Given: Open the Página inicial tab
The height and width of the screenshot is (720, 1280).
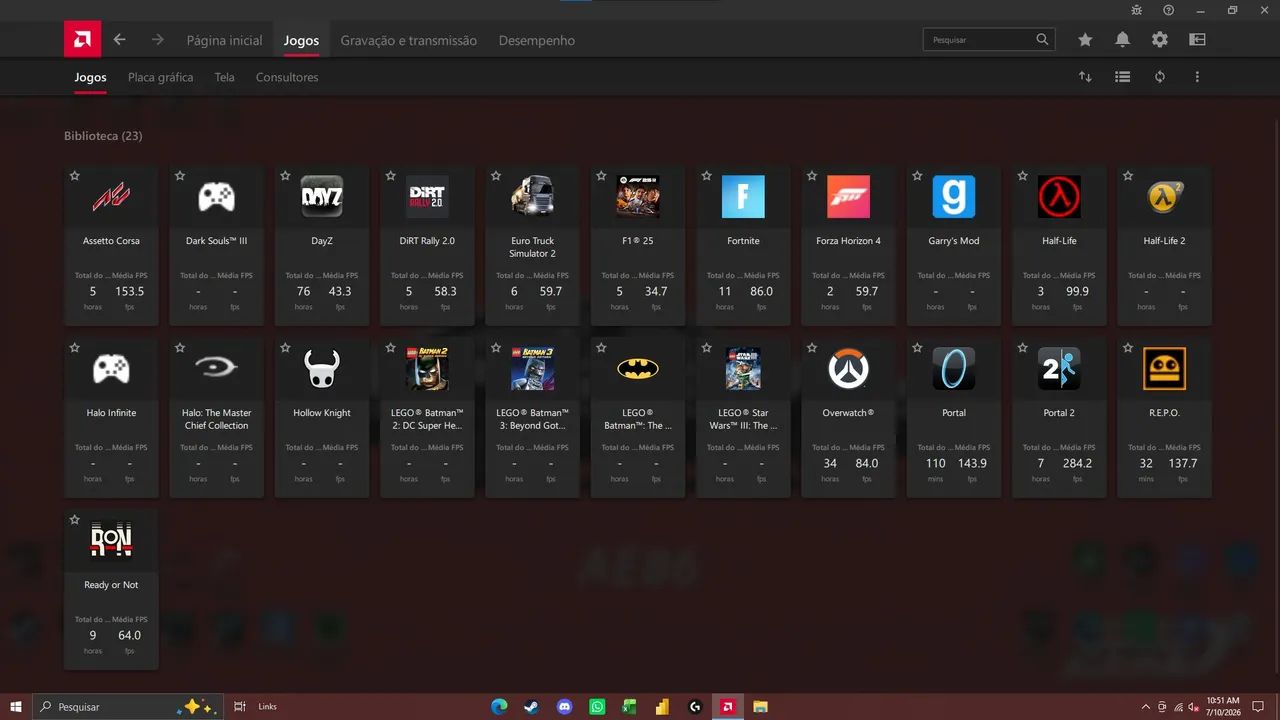Looking at the screenshot, I should tap(224, 41).
